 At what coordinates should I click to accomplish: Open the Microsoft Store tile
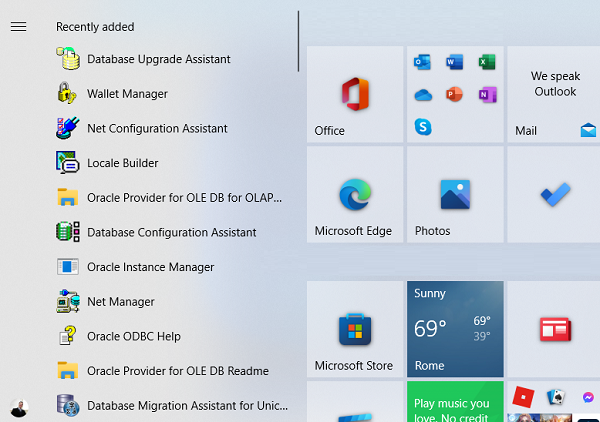click(355, 329)
